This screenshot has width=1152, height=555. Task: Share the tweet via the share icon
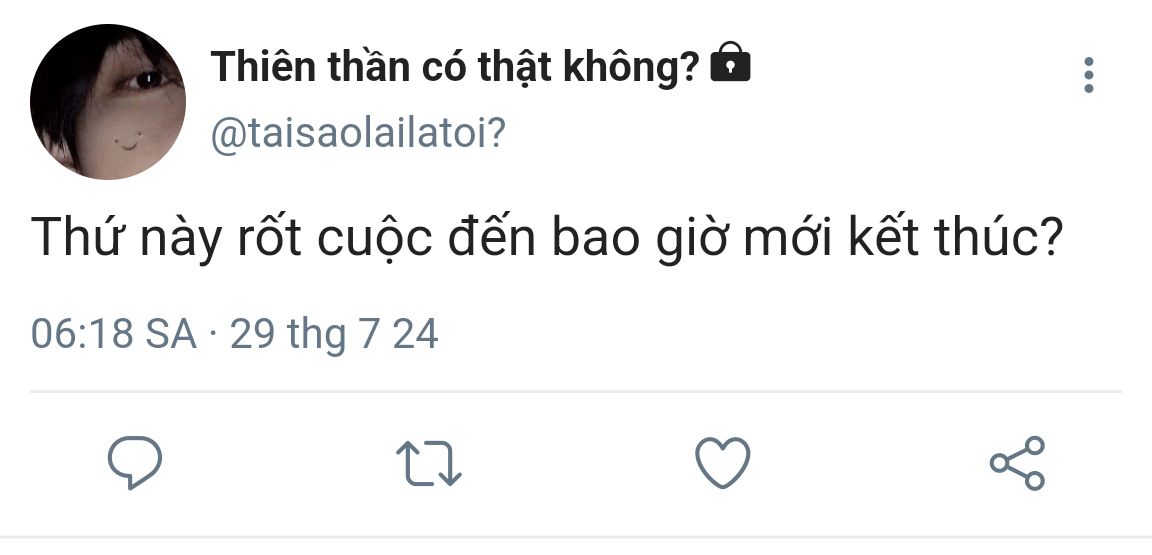[x=1018, y=462]
